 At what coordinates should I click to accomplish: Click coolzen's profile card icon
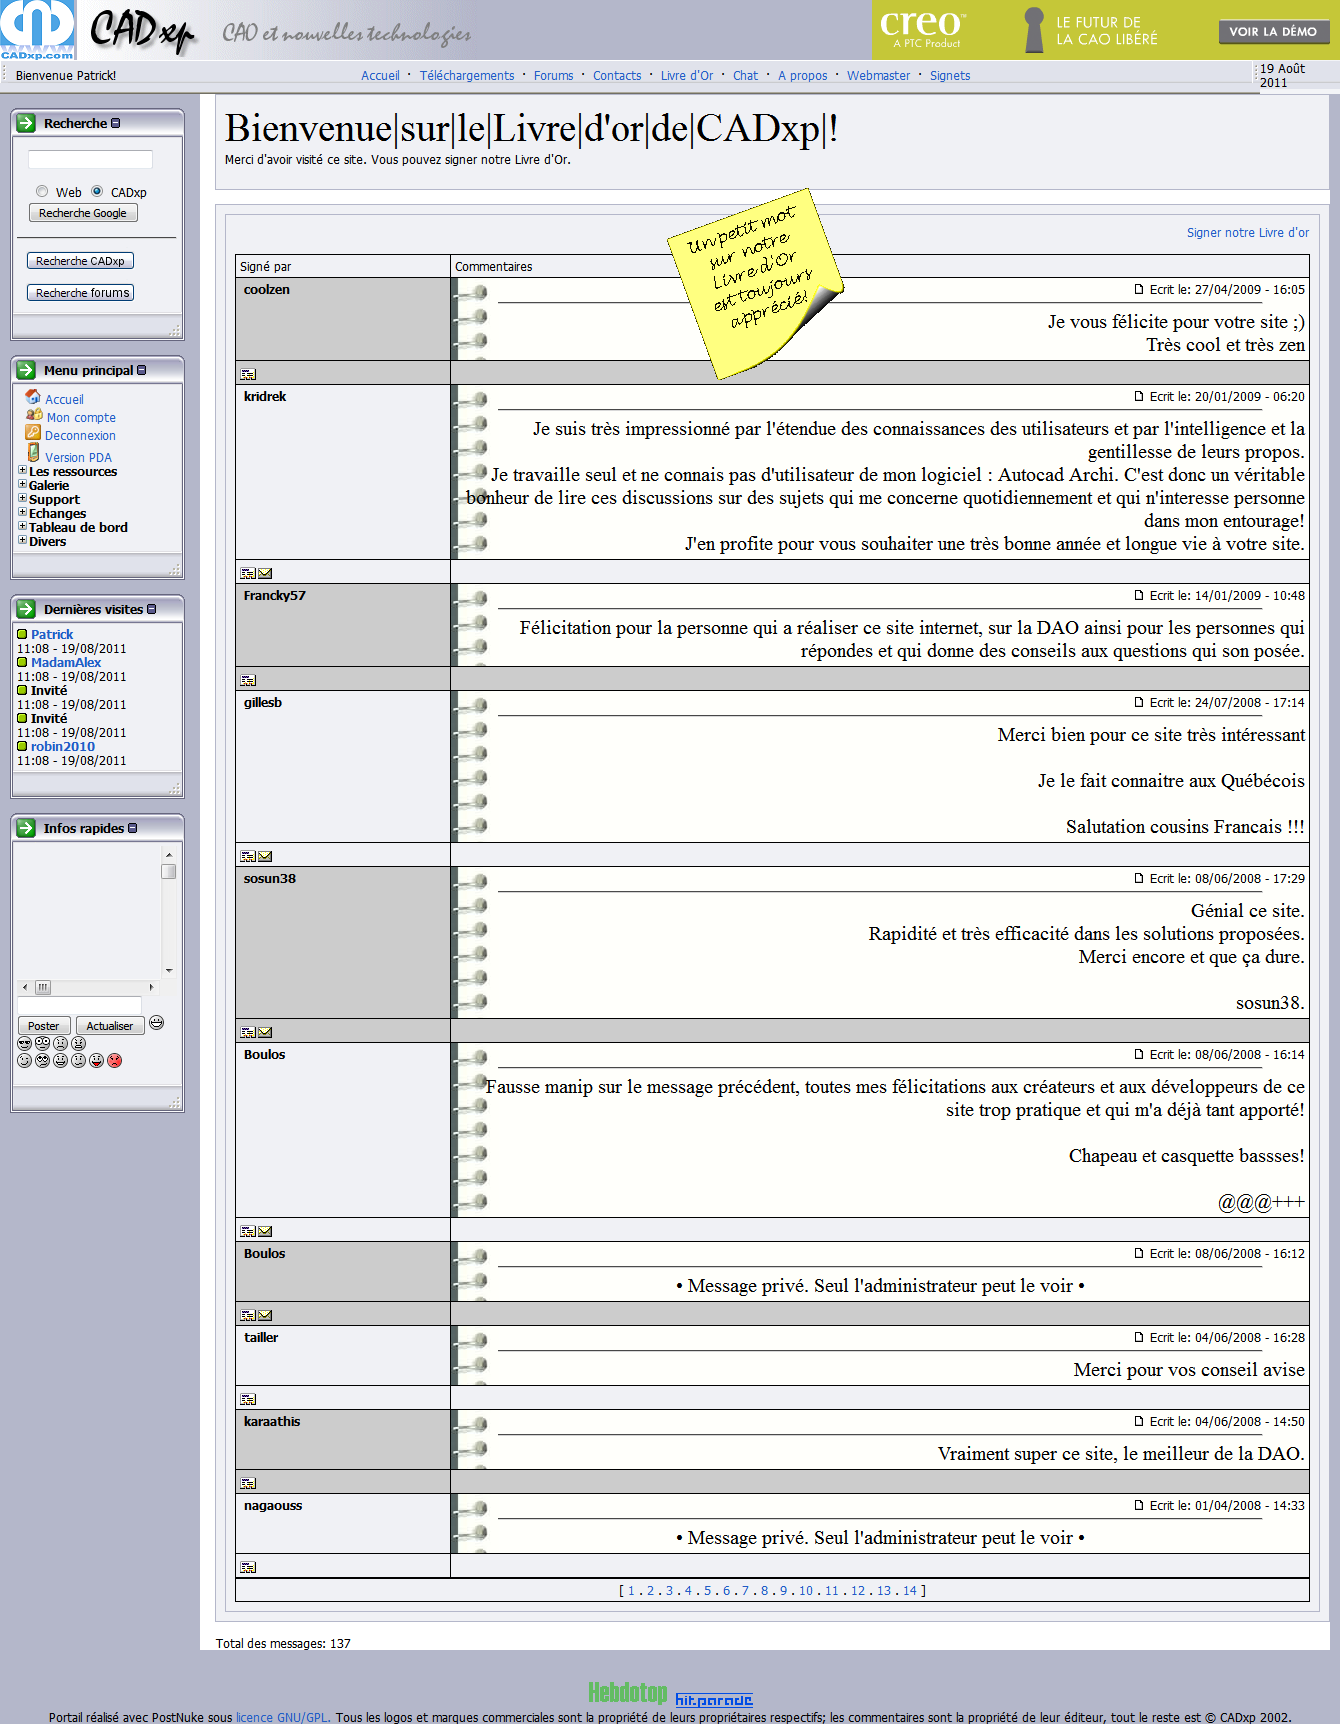(248, 375)
